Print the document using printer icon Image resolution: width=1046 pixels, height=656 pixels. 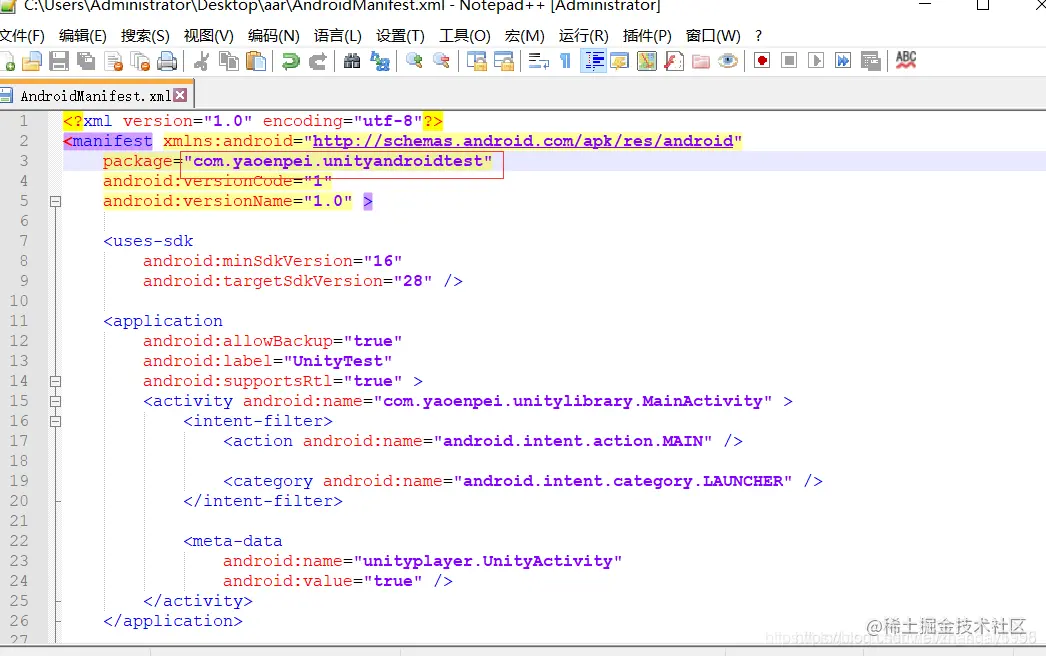tap(167, 61)
